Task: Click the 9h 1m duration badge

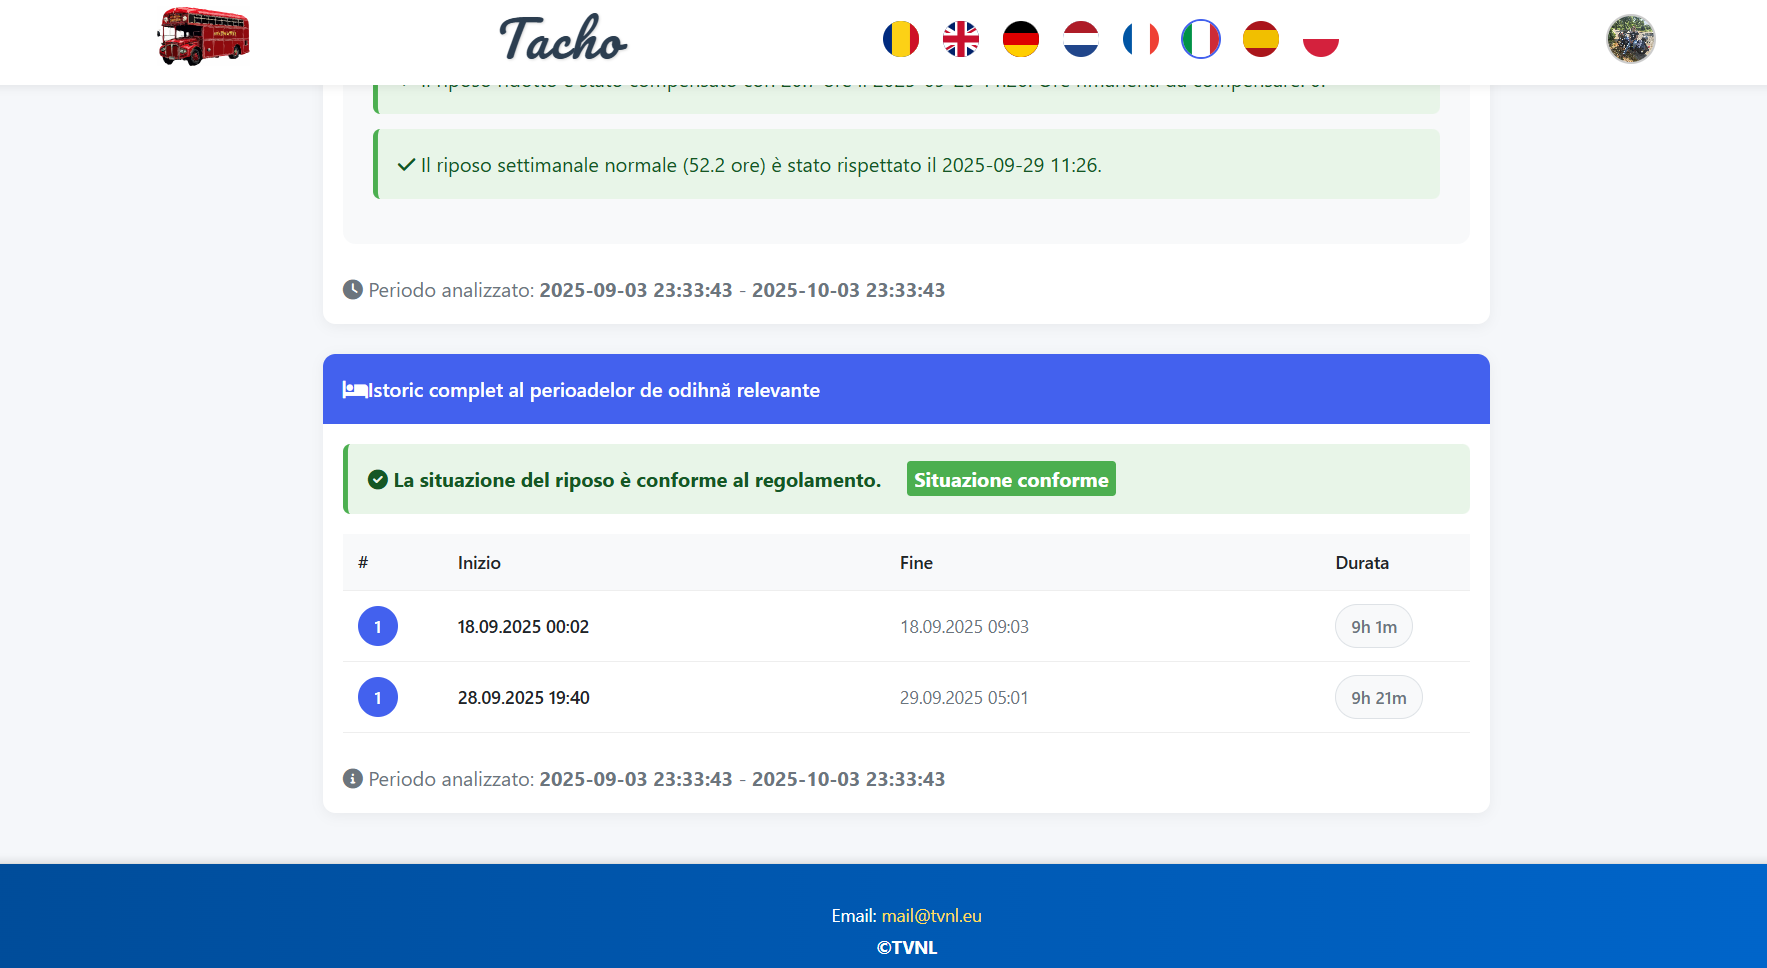Action: 1373,627
